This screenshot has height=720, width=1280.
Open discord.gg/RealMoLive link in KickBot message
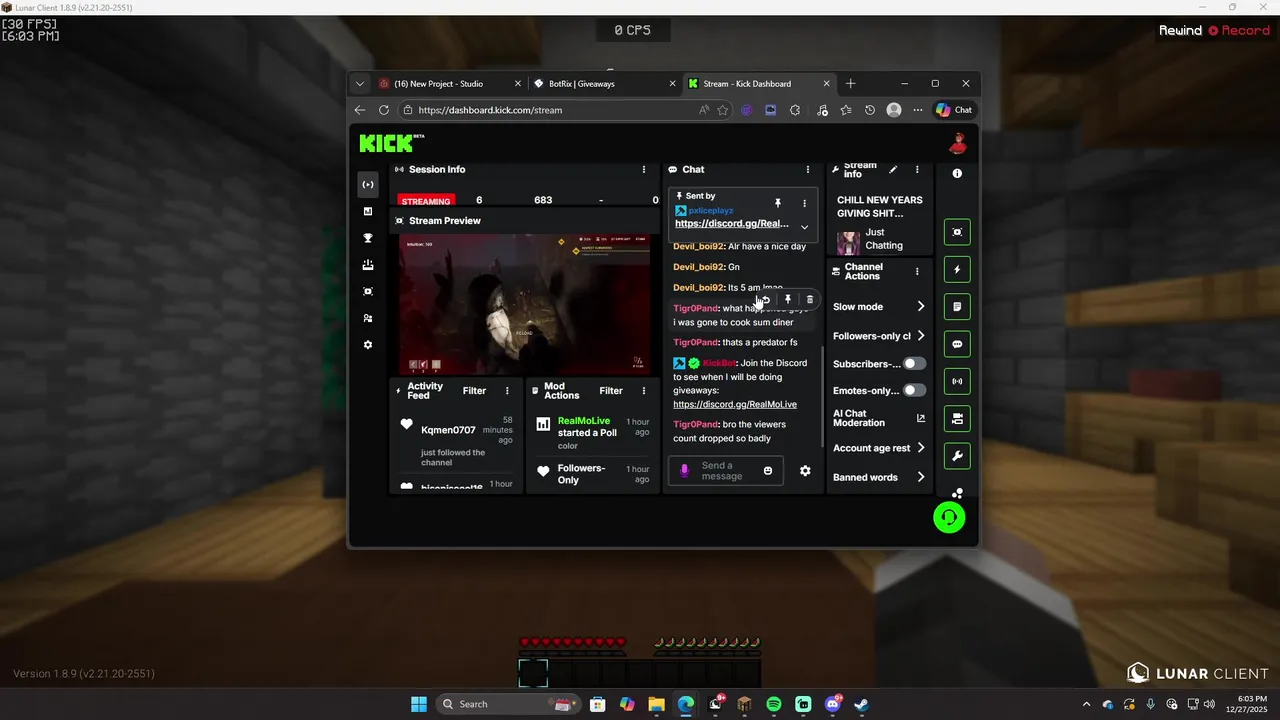tap(735, 404)
